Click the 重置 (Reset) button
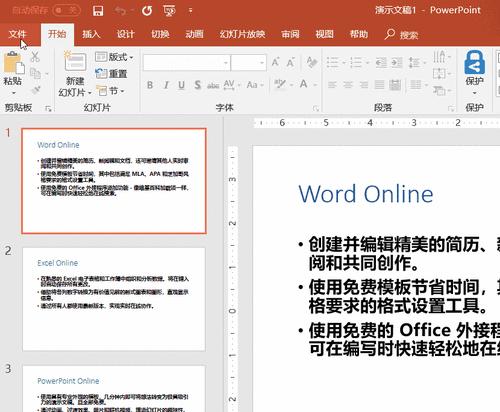This screenshot has height=412, width=500. coord(111,74)
